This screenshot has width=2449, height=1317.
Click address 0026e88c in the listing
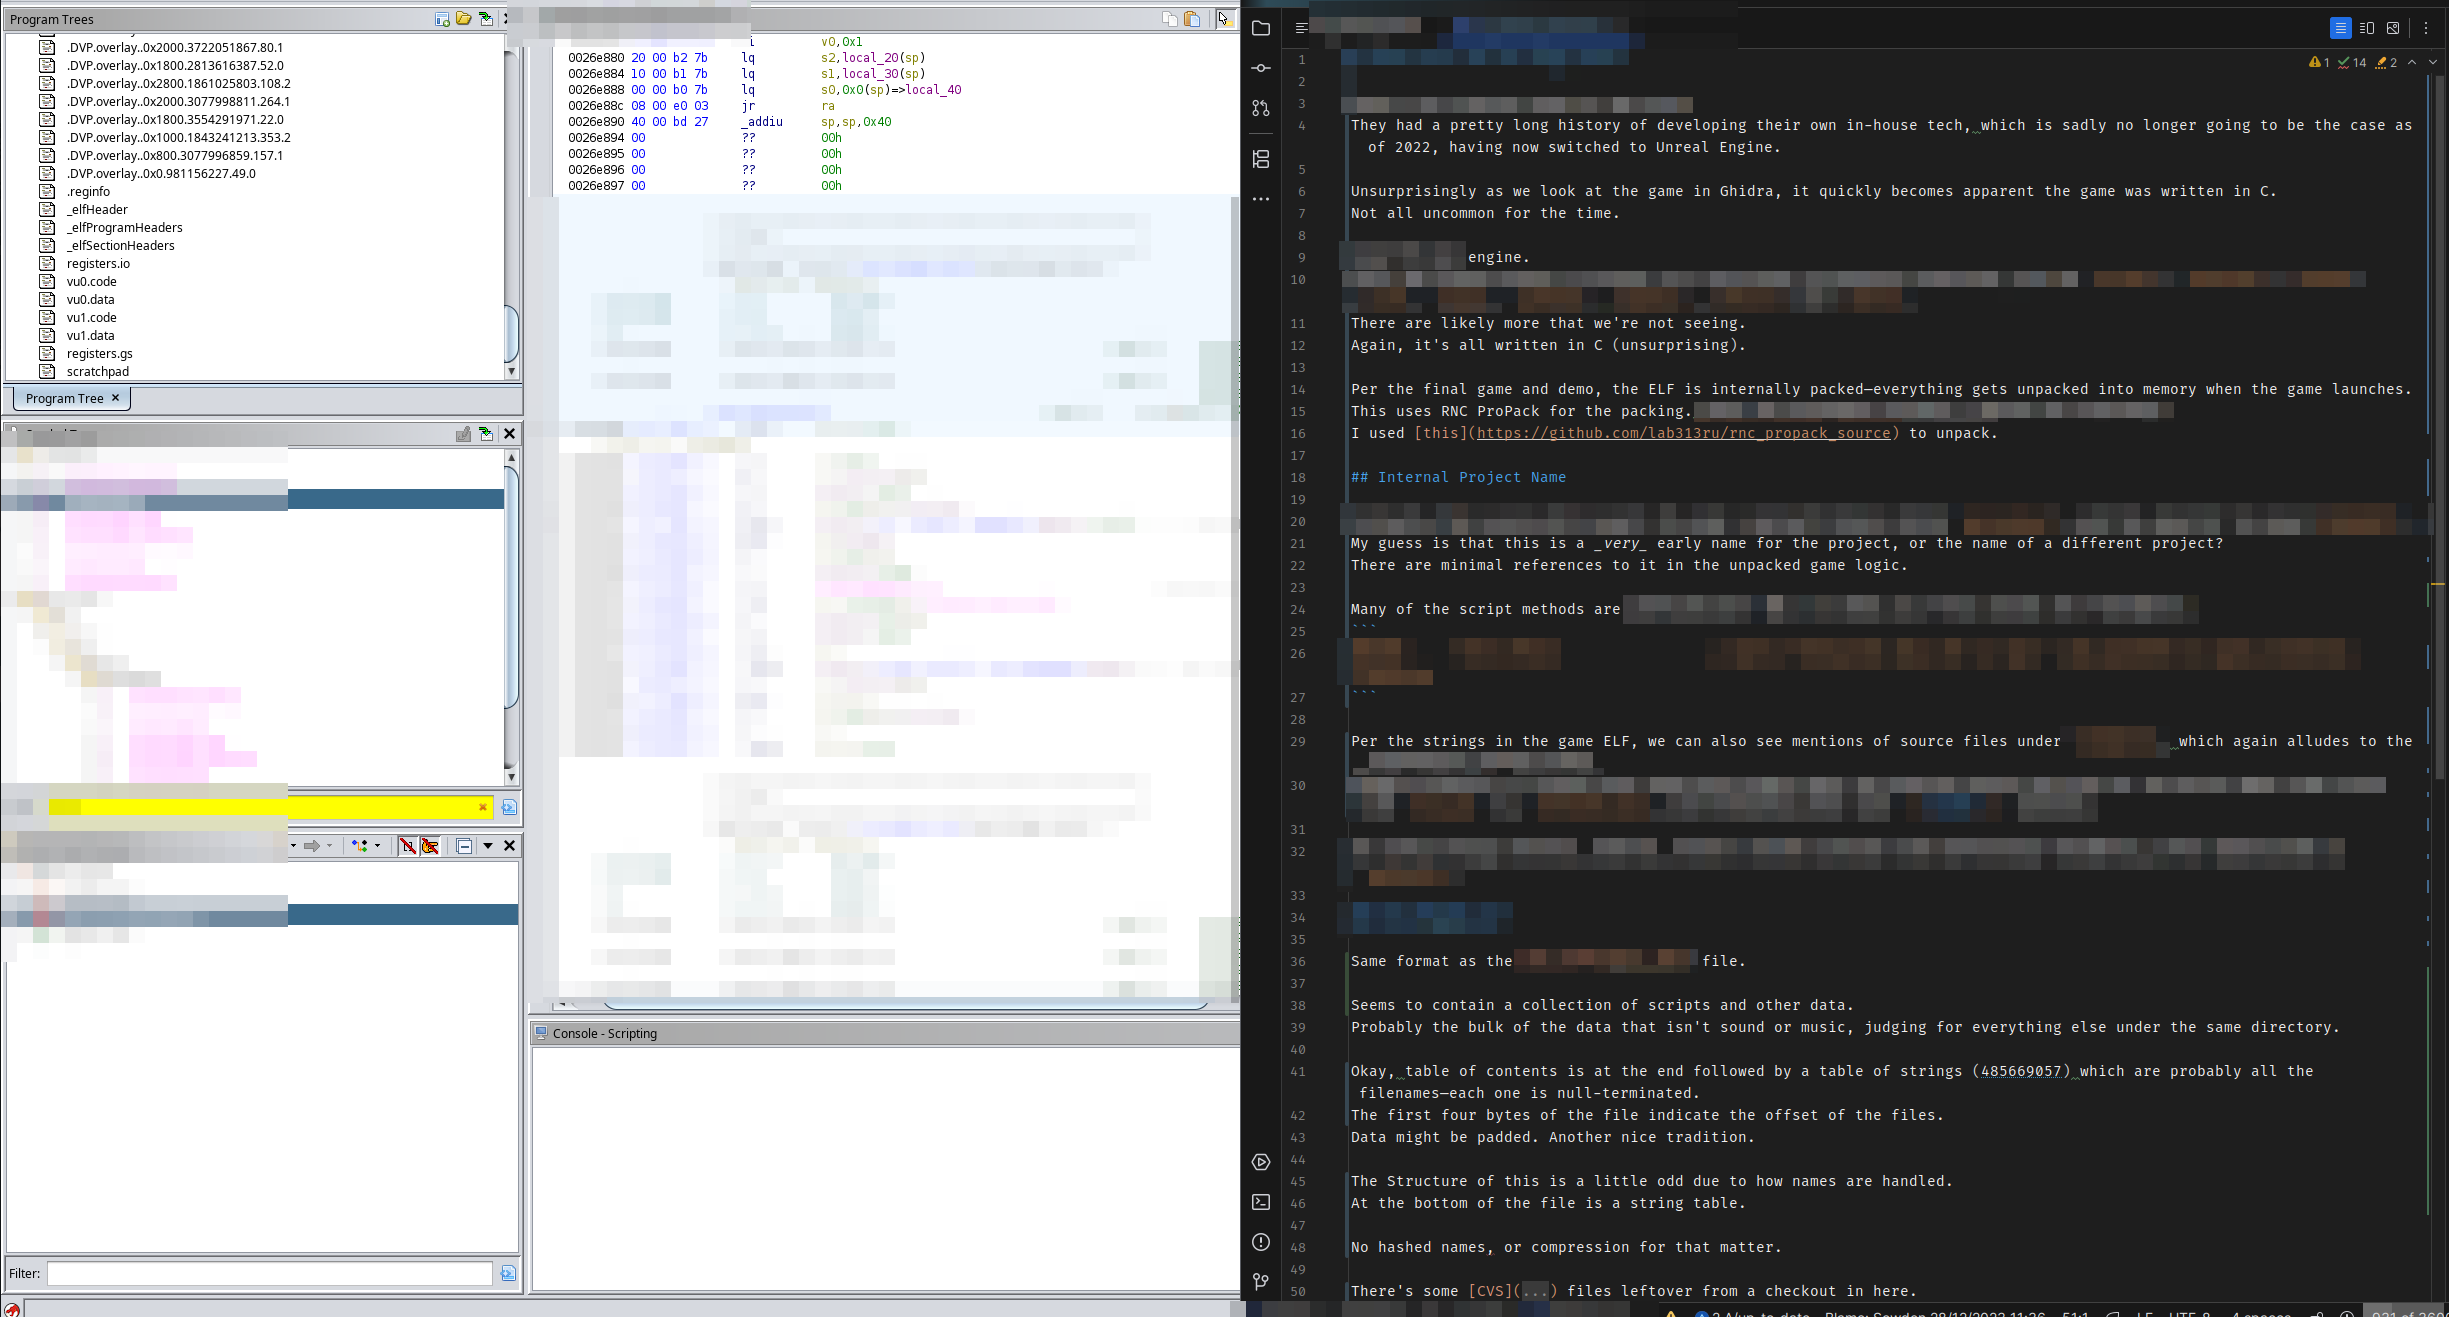point(596,106)
